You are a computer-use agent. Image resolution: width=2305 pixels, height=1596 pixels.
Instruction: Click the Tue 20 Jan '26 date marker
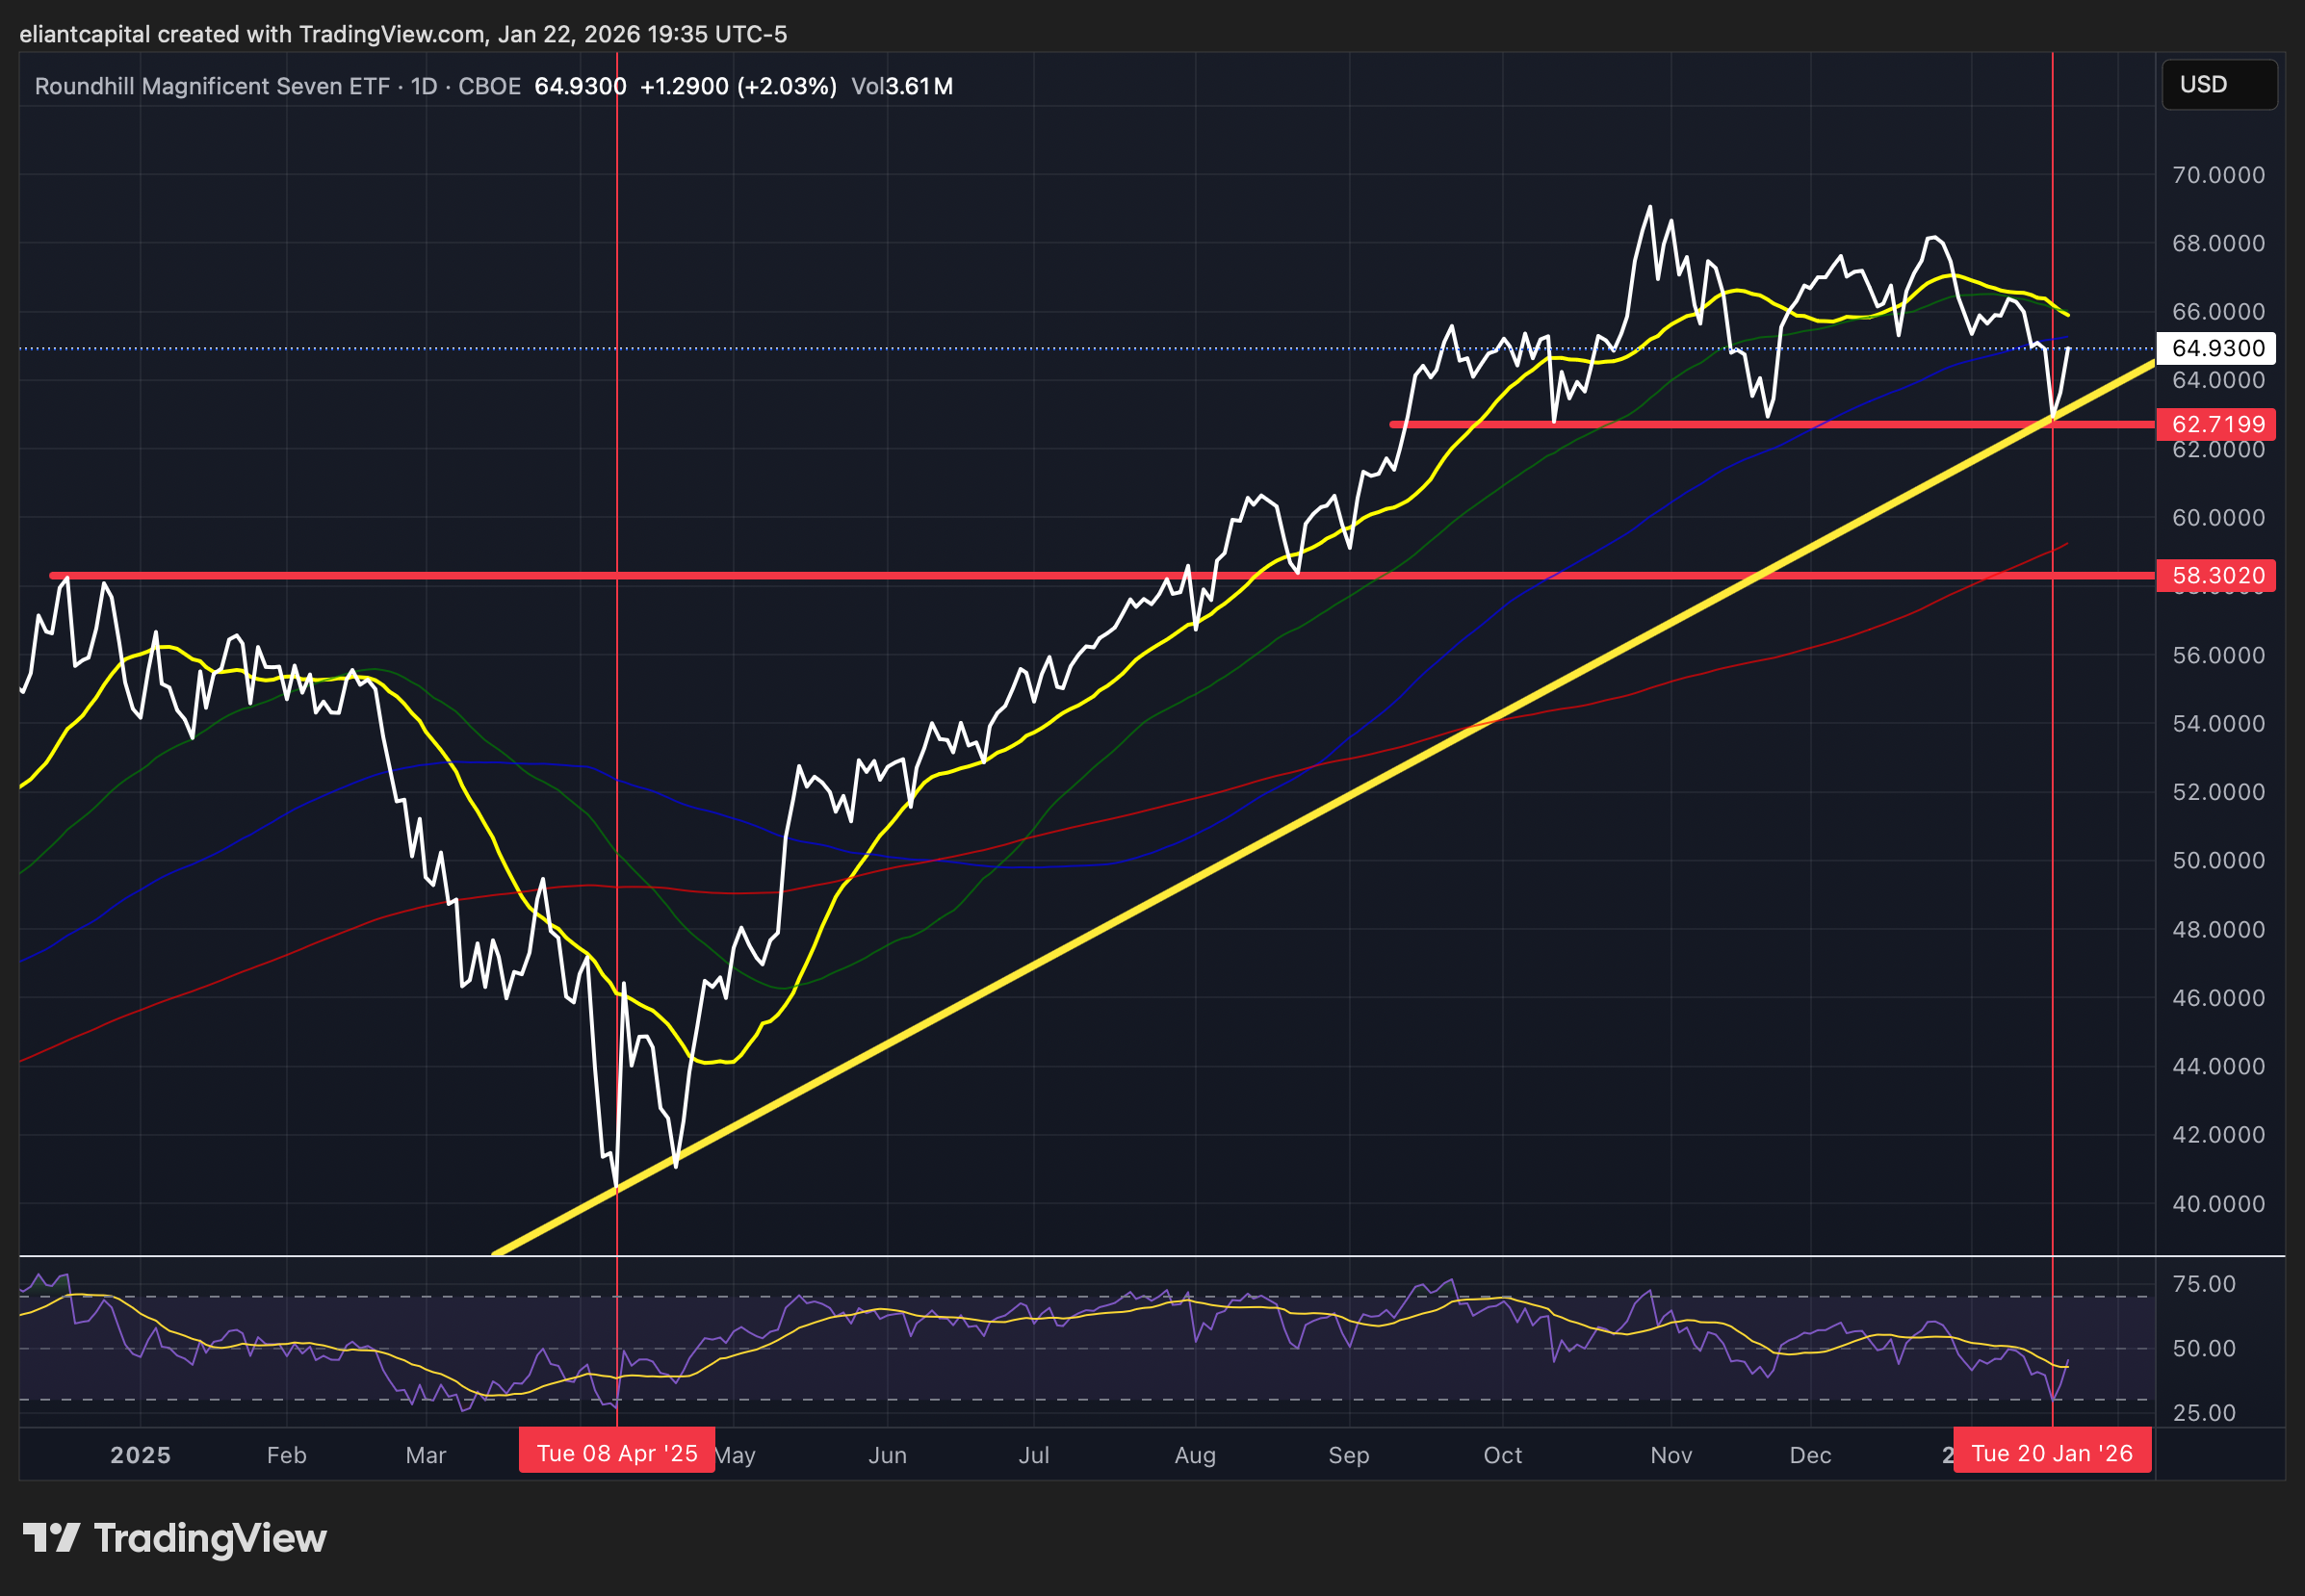pos(2051,1453)
